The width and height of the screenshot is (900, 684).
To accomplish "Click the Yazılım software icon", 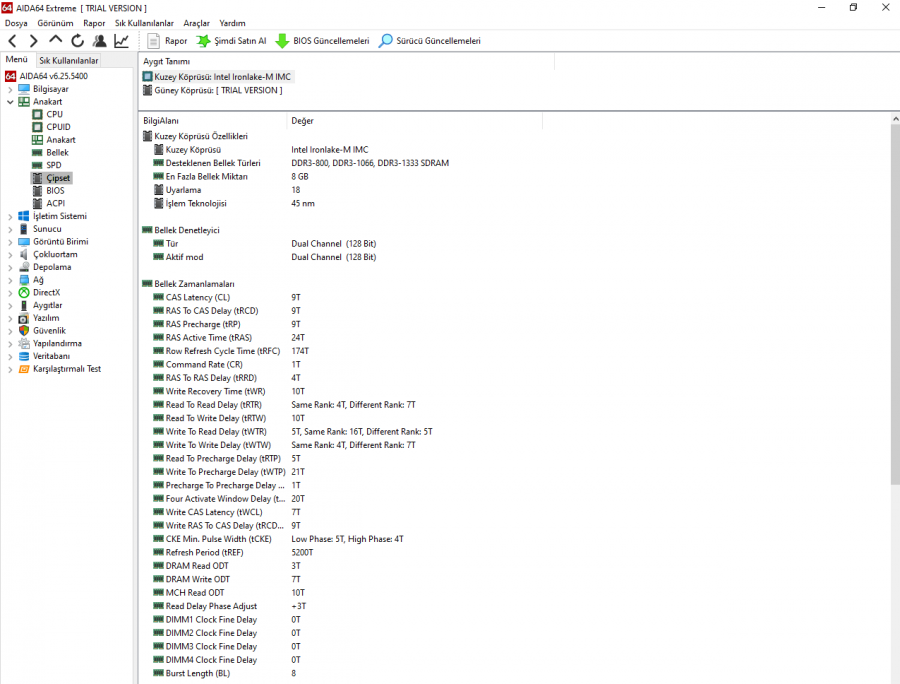I will [x=24, y=318].
